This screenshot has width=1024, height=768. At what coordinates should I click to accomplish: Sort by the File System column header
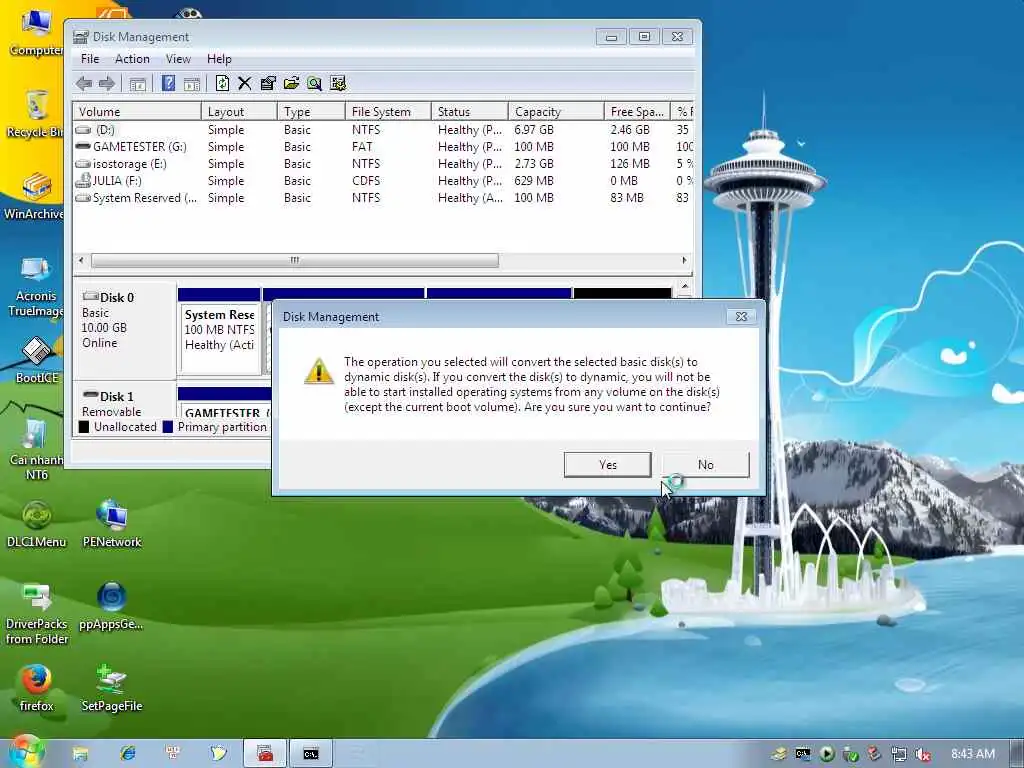pyautogui.click(x=388, y=112)
